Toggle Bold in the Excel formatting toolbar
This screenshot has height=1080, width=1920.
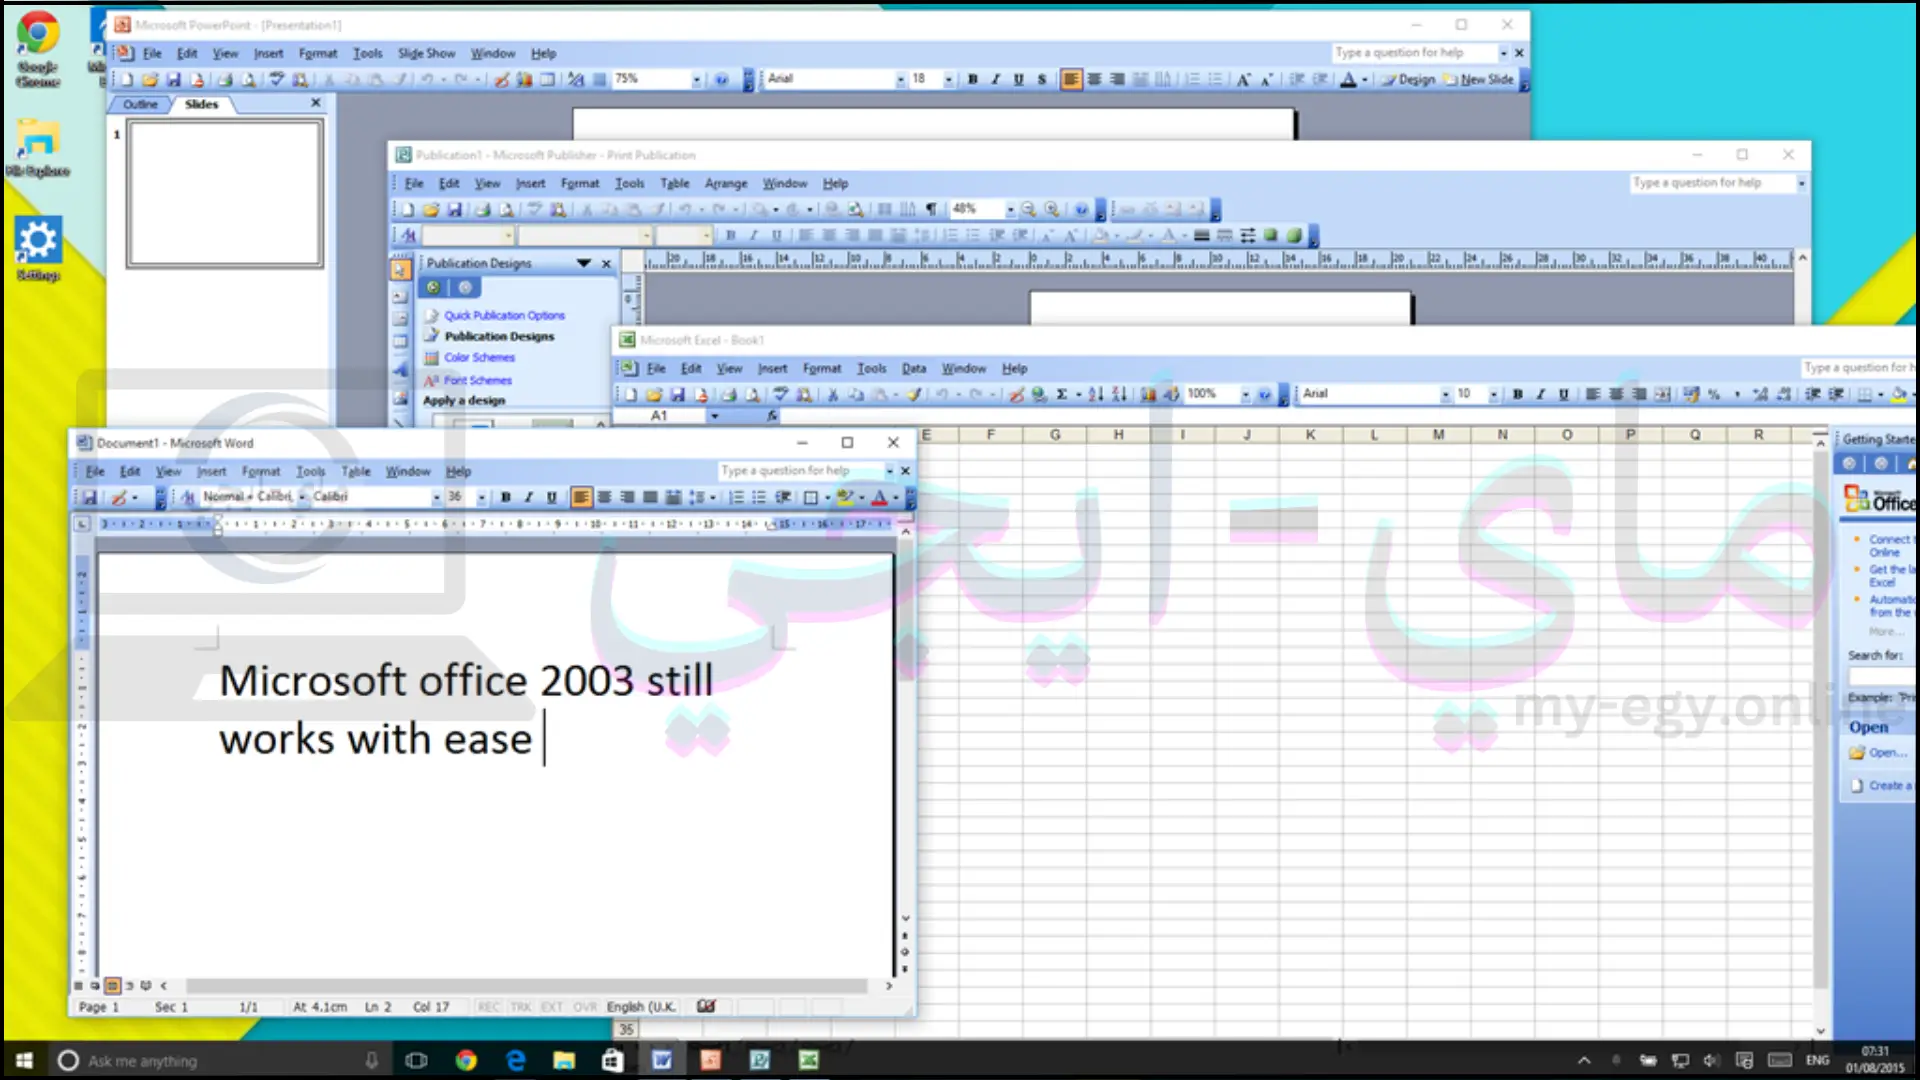click(1518, 394)
